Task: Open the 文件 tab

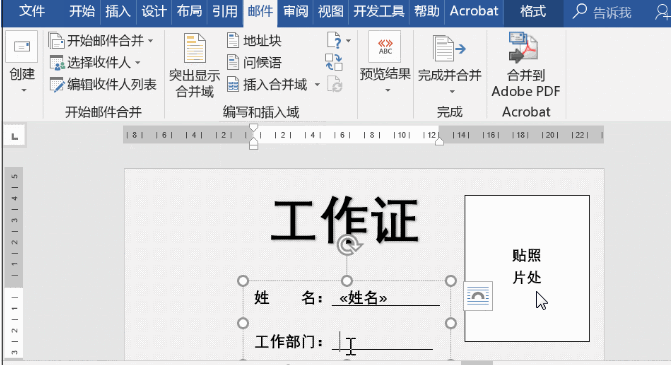Action: [x=32, y=11]
